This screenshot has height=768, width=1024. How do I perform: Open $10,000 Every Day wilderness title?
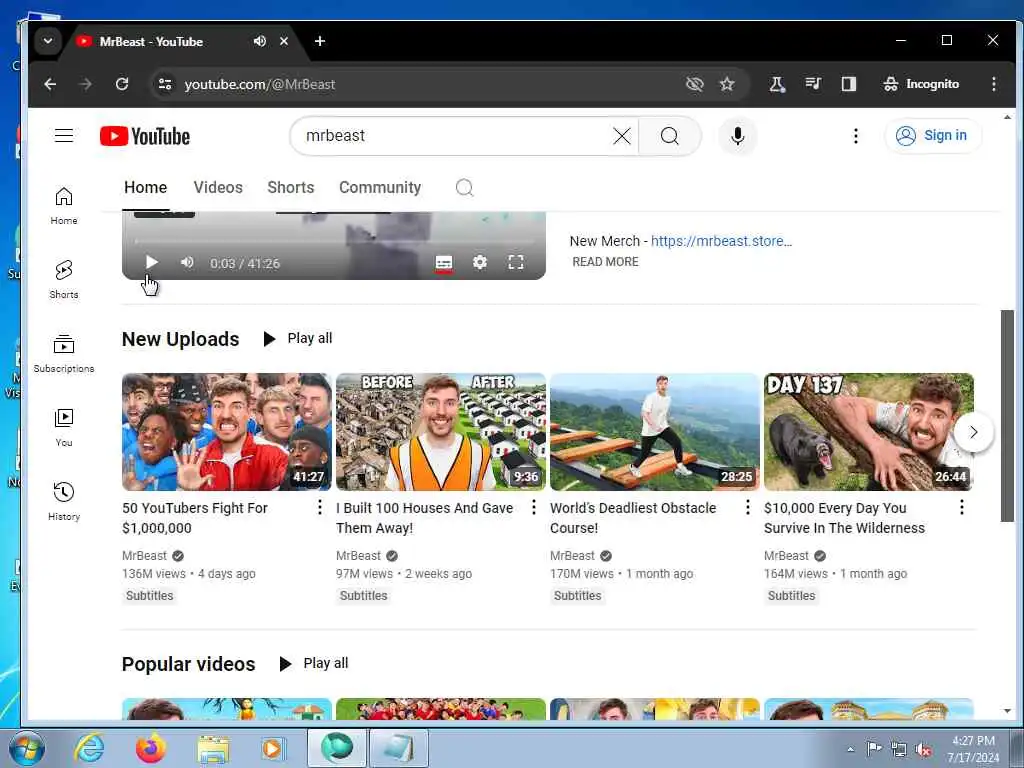pyautogui.click(x=844, y=518)
